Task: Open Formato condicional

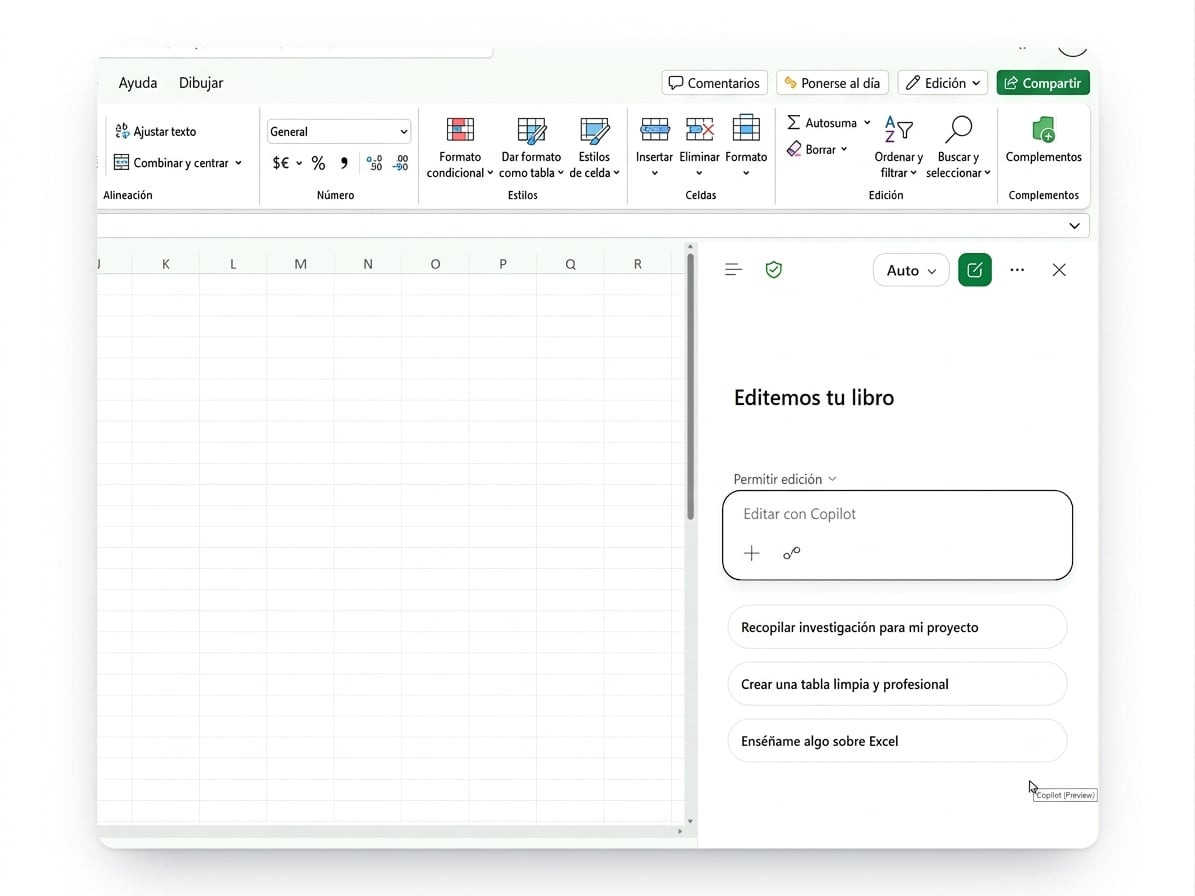Action: [460, 148]
